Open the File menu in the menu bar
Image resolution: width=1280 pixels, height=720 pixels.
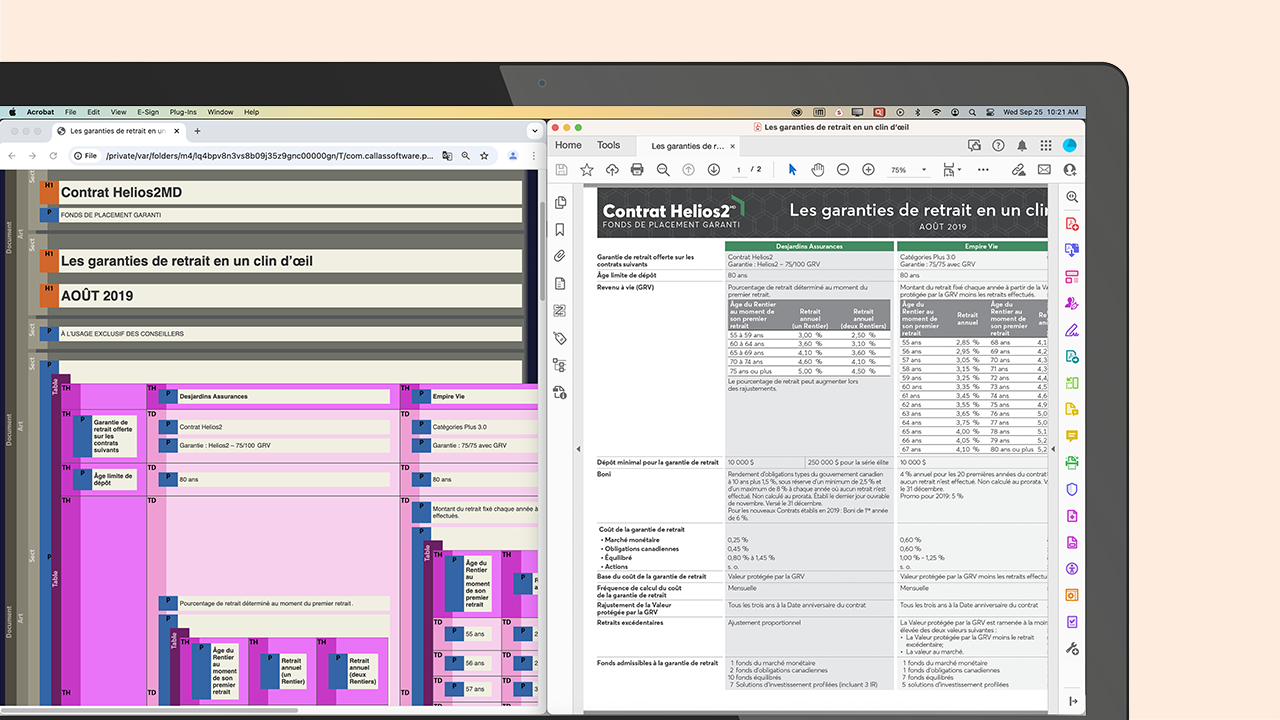click(x=71, y=112)
